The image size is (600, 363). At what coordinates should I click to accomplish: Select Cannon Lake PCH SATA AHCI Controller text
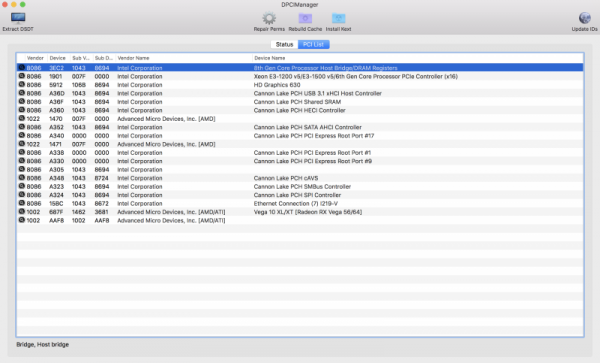coord(308,127)
